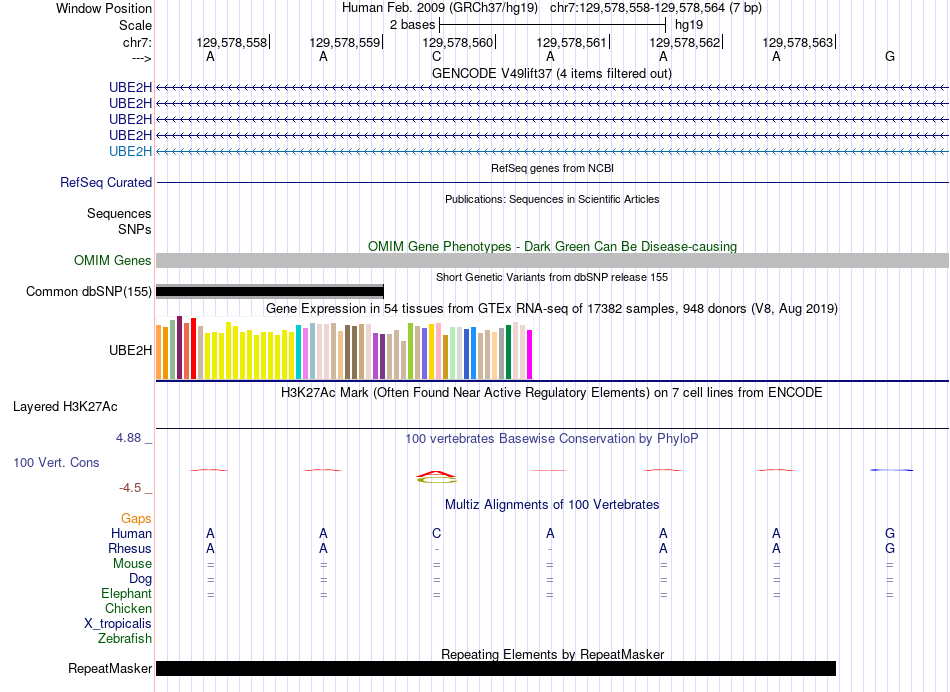
Task: Click the '2 bases' scale bar label
Action: (x=412, y=25)
